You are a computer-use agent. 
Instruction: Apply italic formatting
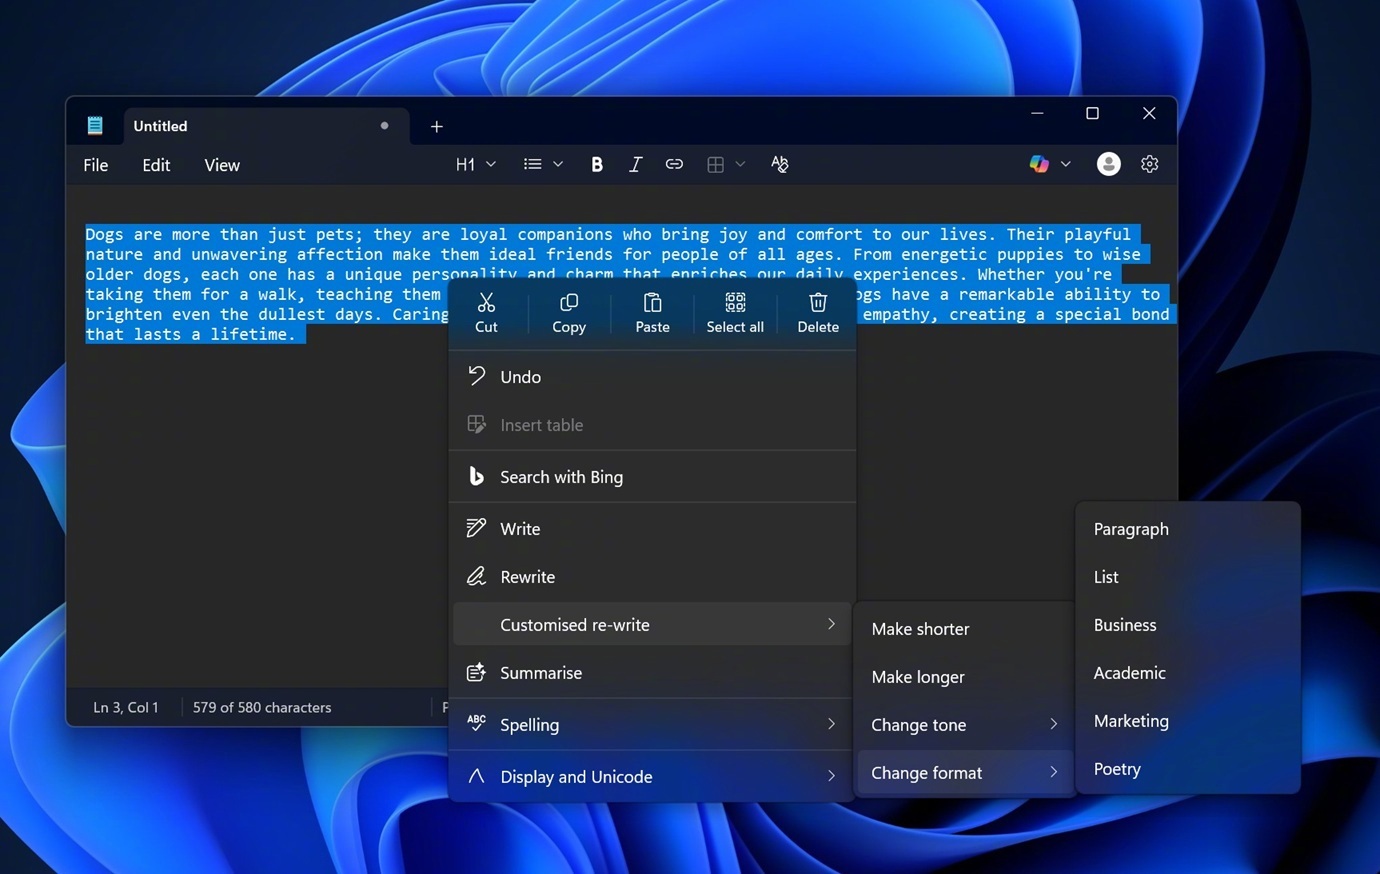pyautogui.click(x=635, y=164)
